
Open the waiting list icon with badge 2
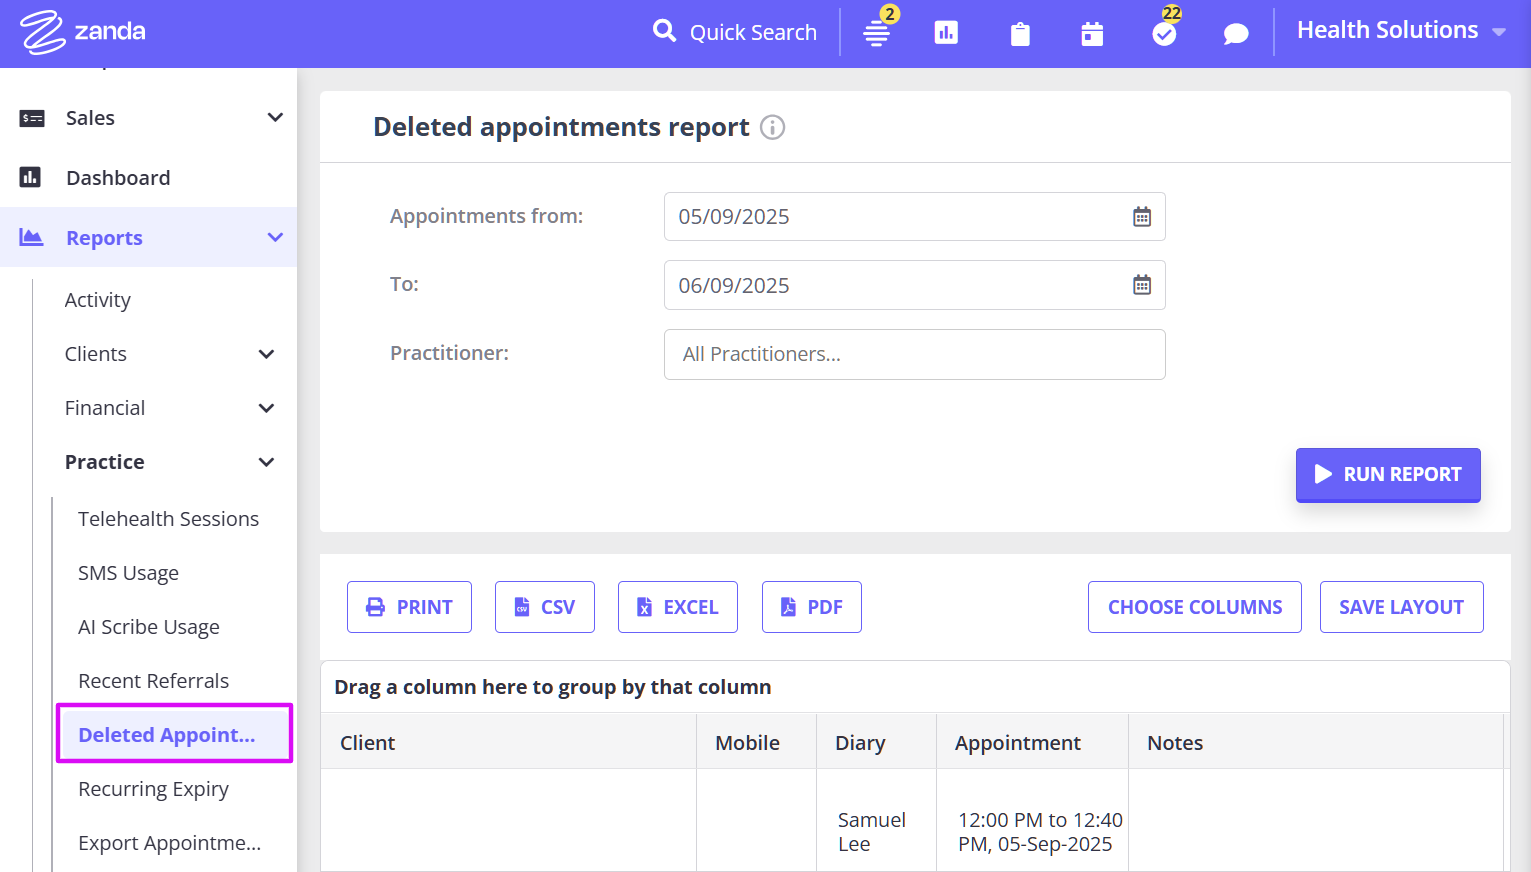click(x=877, y=33)
